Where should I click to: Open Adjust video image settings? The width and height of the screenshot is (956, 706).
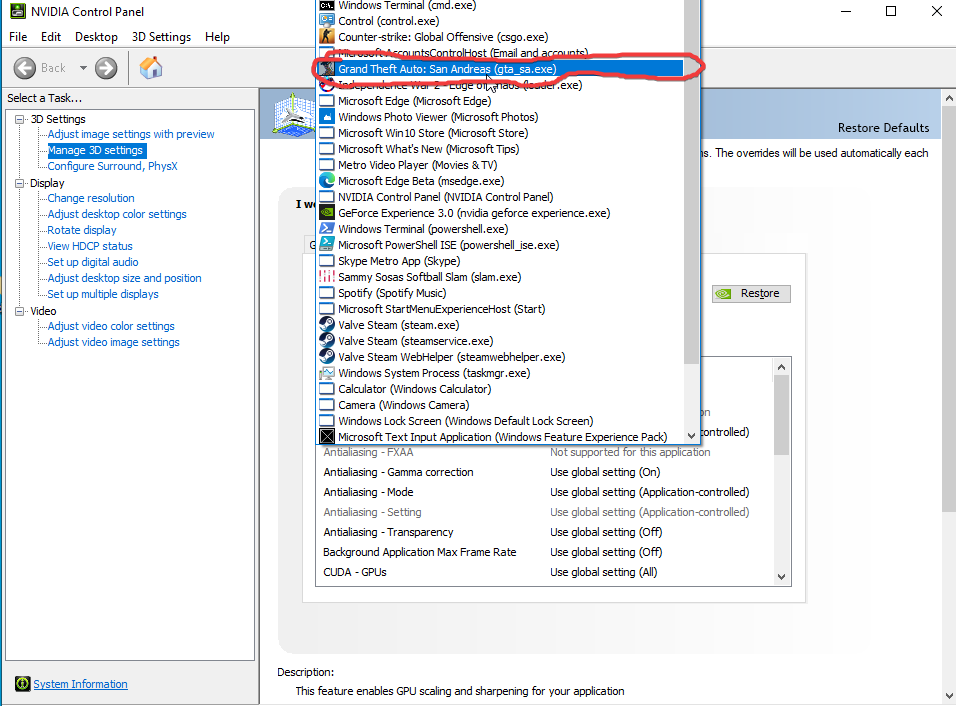[113, 342]
